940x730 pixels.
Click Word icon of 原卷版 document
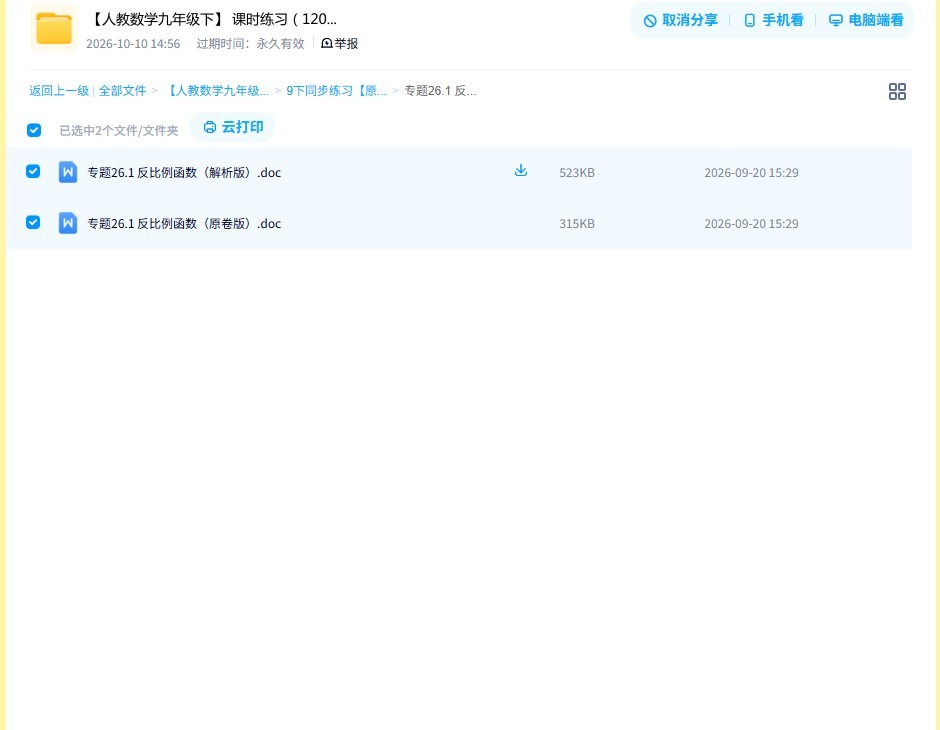click(x=68, y=223)
